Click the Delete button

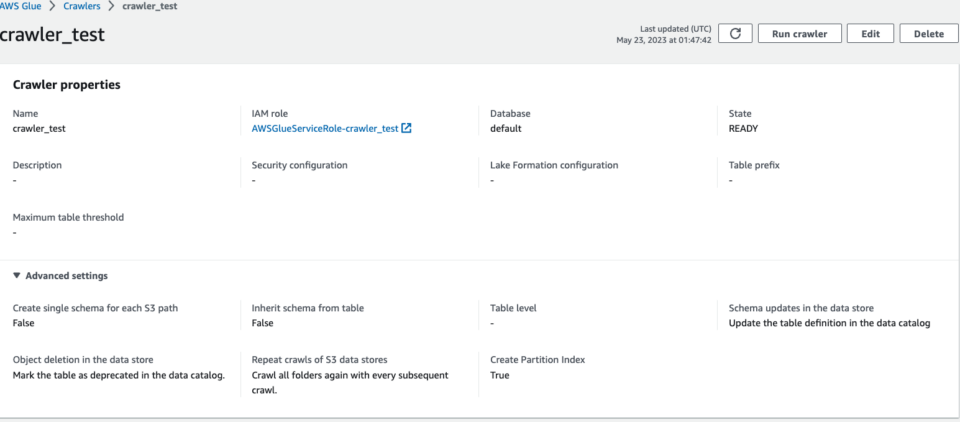[928, 34]
